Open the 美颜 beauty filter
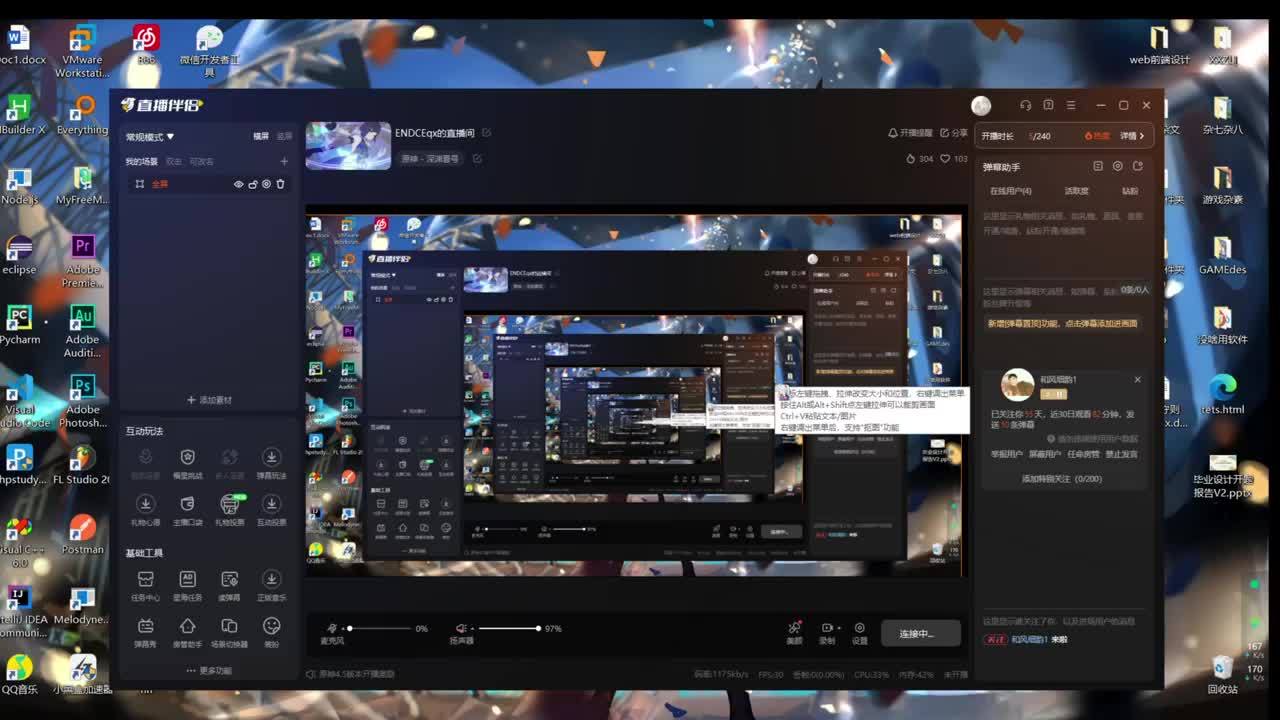The image size is (1280, 720). click(794, 633)
